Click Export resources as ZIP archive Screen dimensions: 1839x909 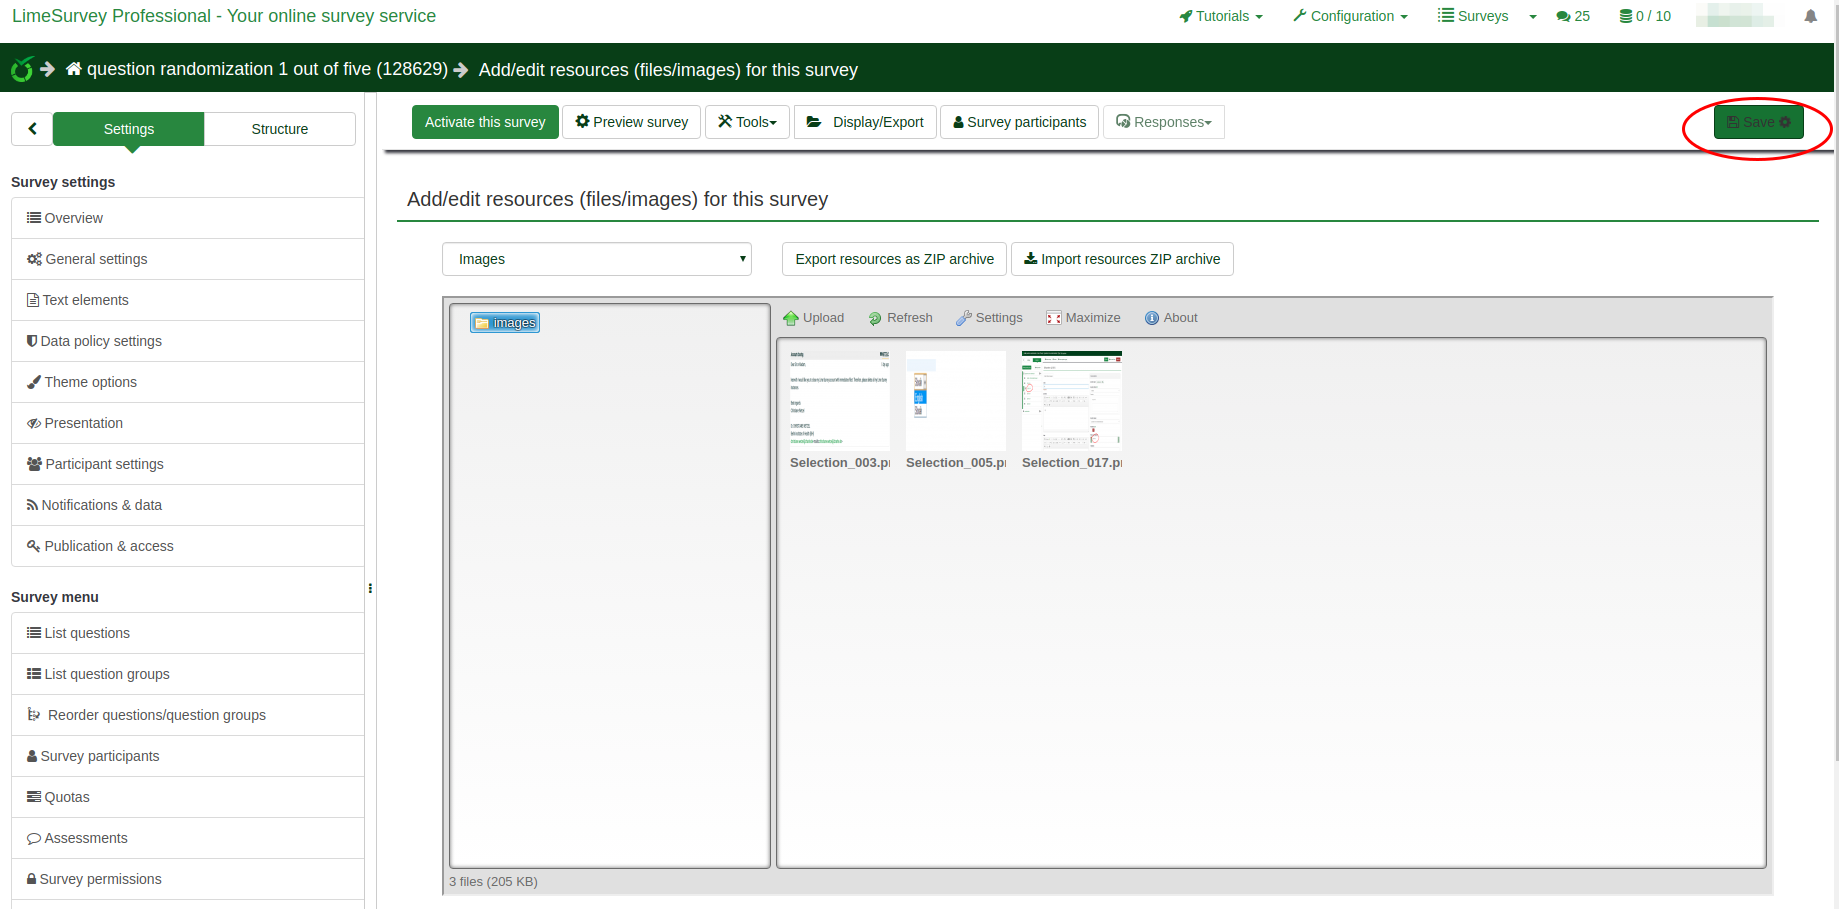[894, 259]
